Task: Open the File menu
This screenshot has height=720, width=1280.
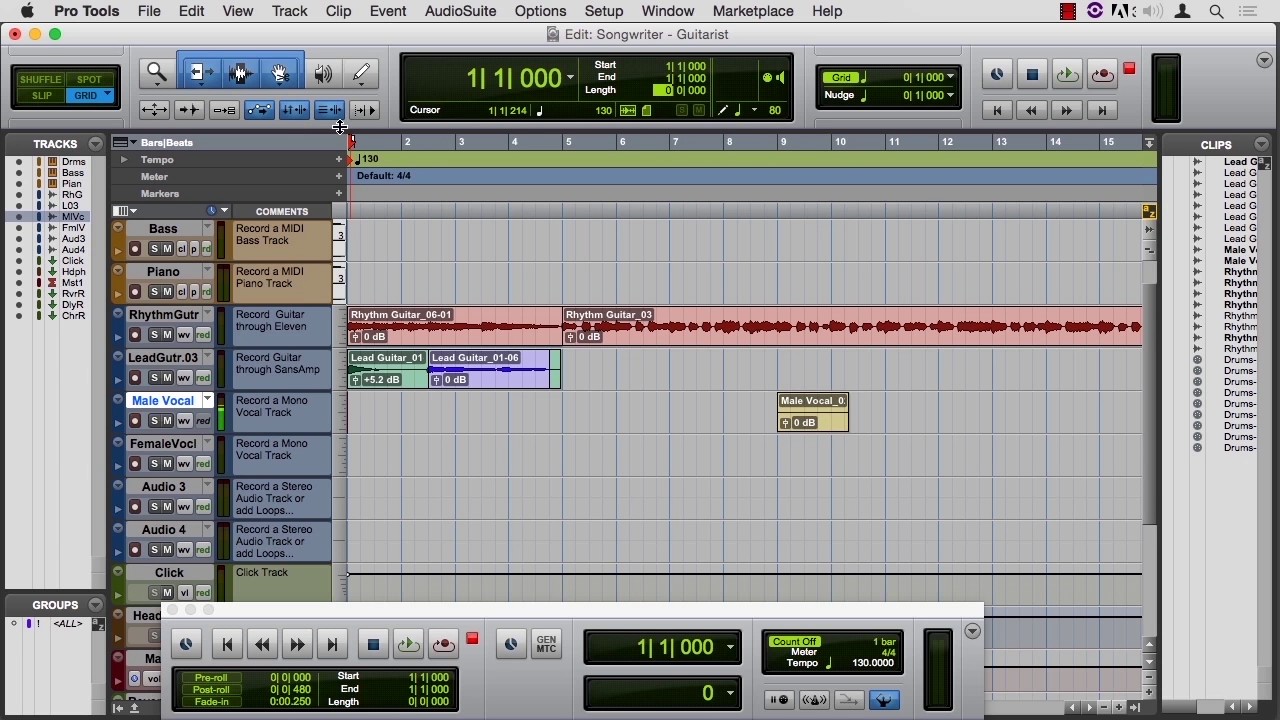Action: point(149,11)
